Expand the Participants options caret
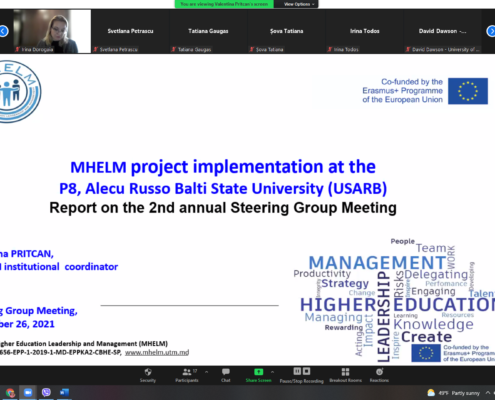Screen dimensions: 495x400 [x=206, y=372]
